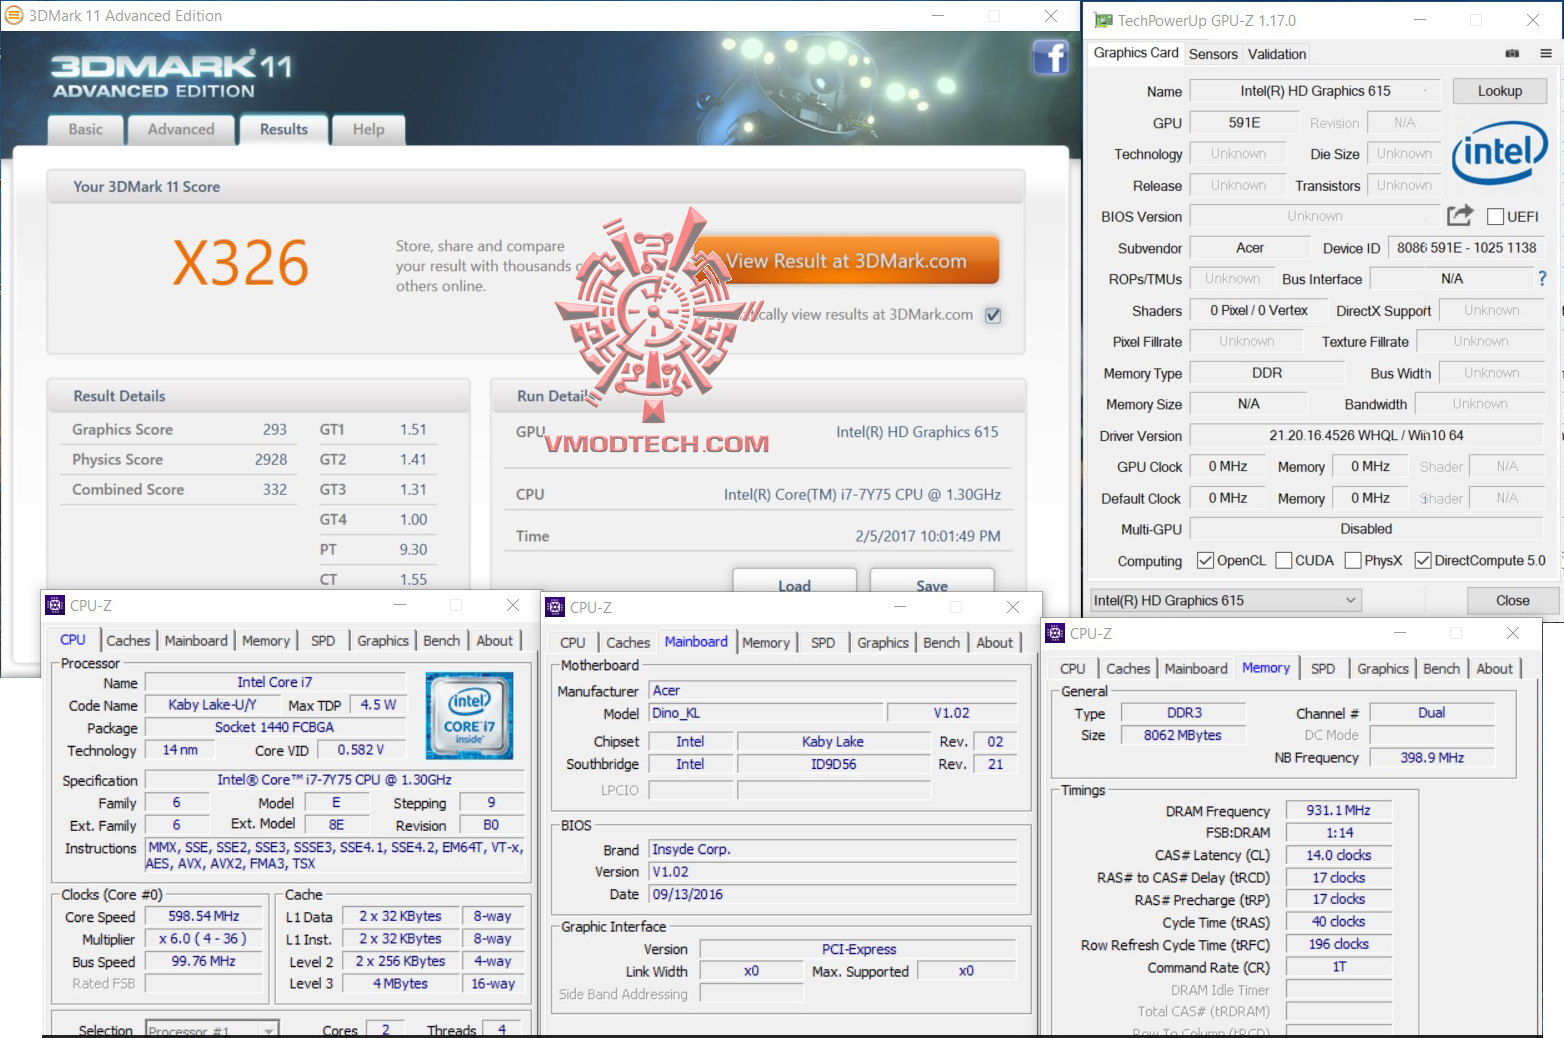1564x1038 pixels.
Task: Click the Max TDP value 4.5 W
Action: (x=378, y=705)
